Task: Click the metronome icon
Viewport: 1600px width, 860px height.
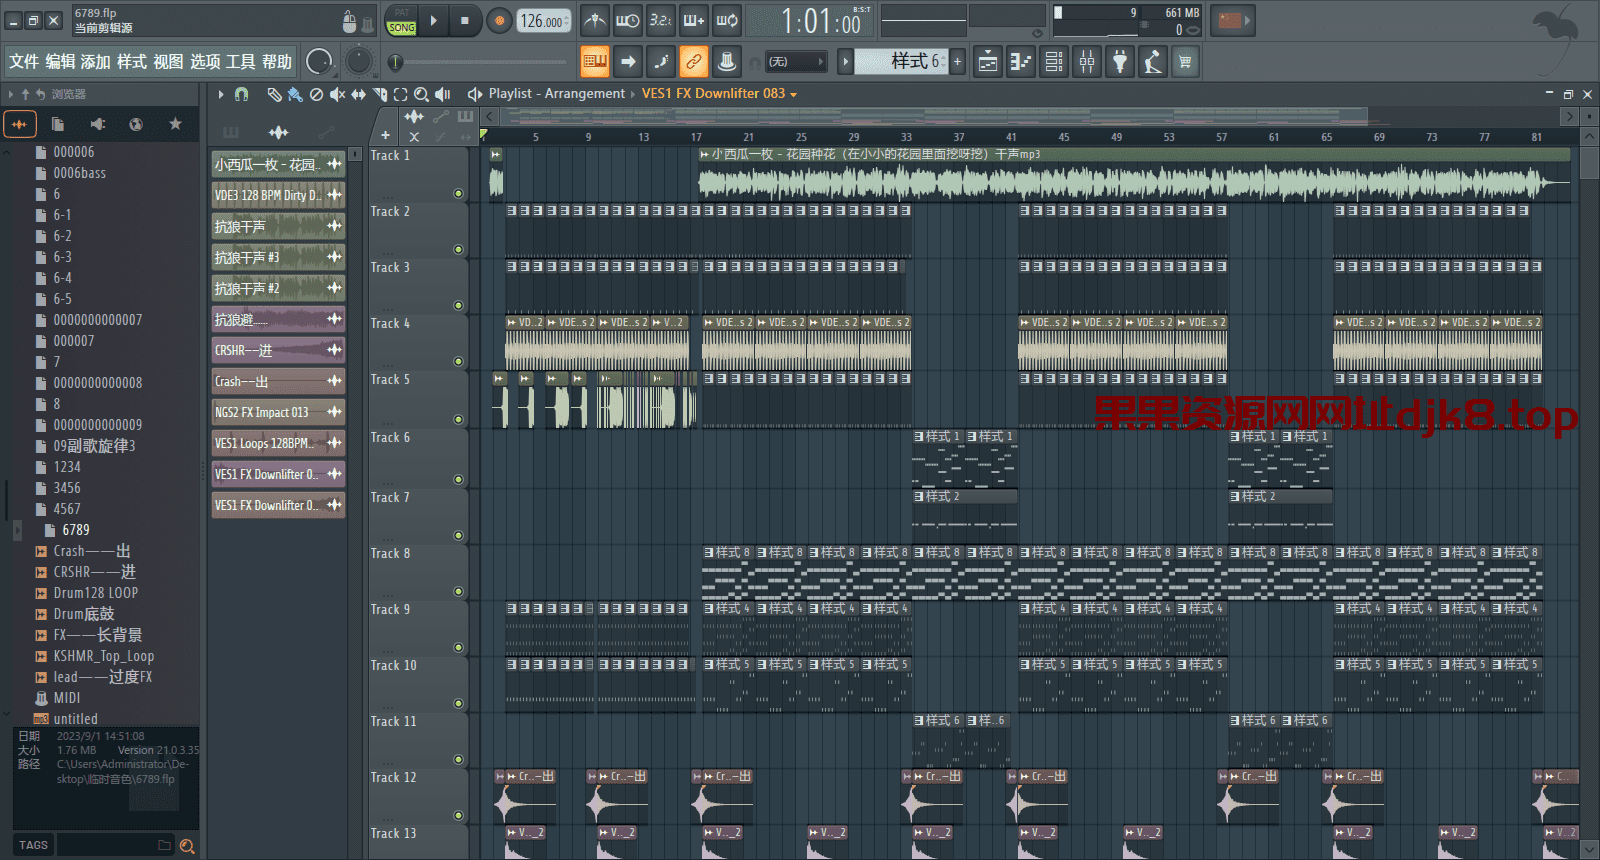Action: [595, 20]
